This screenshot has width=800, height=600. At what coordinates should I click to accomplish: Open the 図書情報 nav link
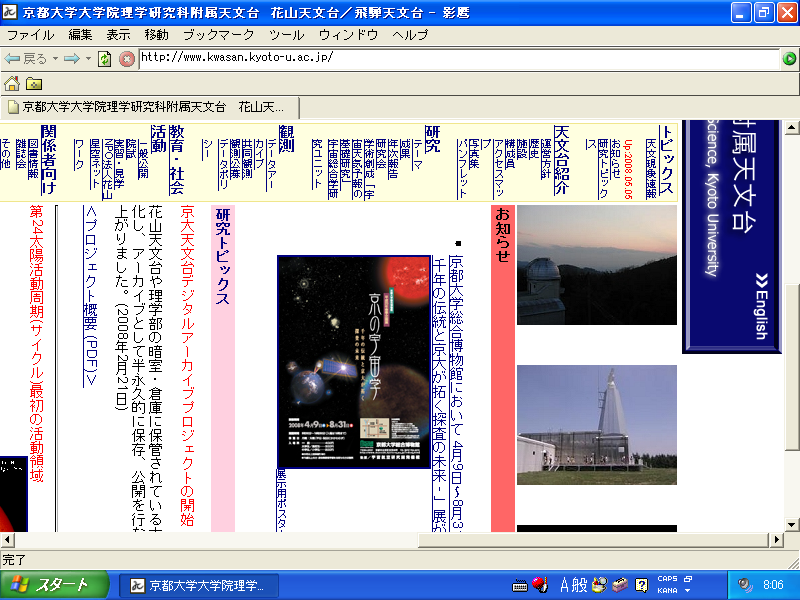click(x=33, y=158)
